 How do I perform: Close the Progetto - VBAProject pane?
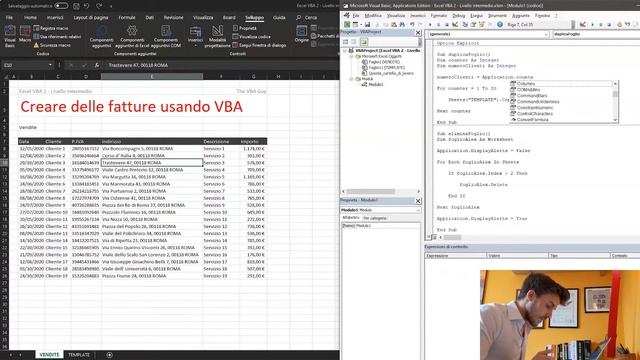[x=418, y=32]
